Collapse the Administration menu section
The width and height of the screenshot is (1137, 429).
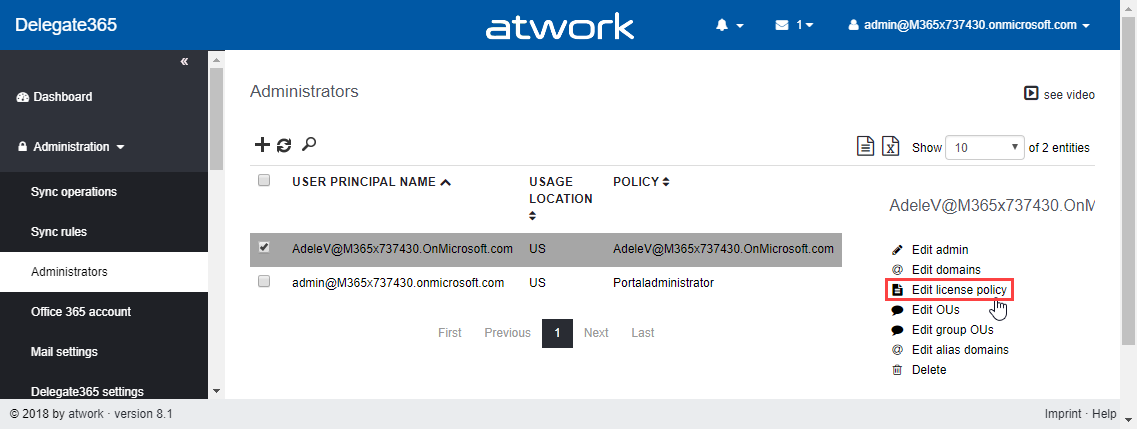71,146
